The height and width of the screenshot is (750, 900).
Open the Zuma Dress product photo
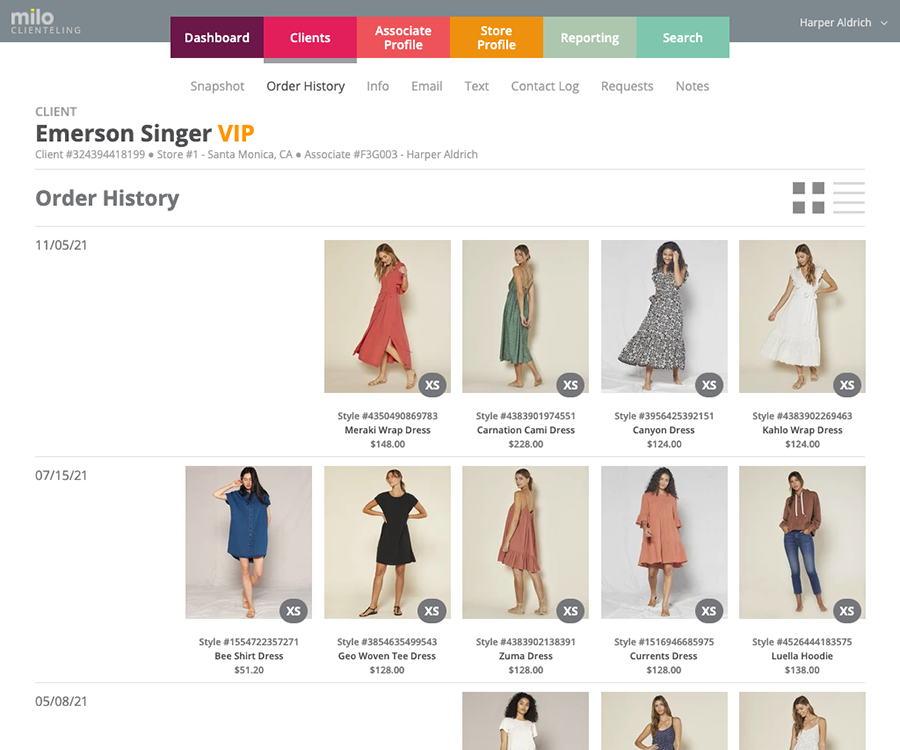(525, 542)
